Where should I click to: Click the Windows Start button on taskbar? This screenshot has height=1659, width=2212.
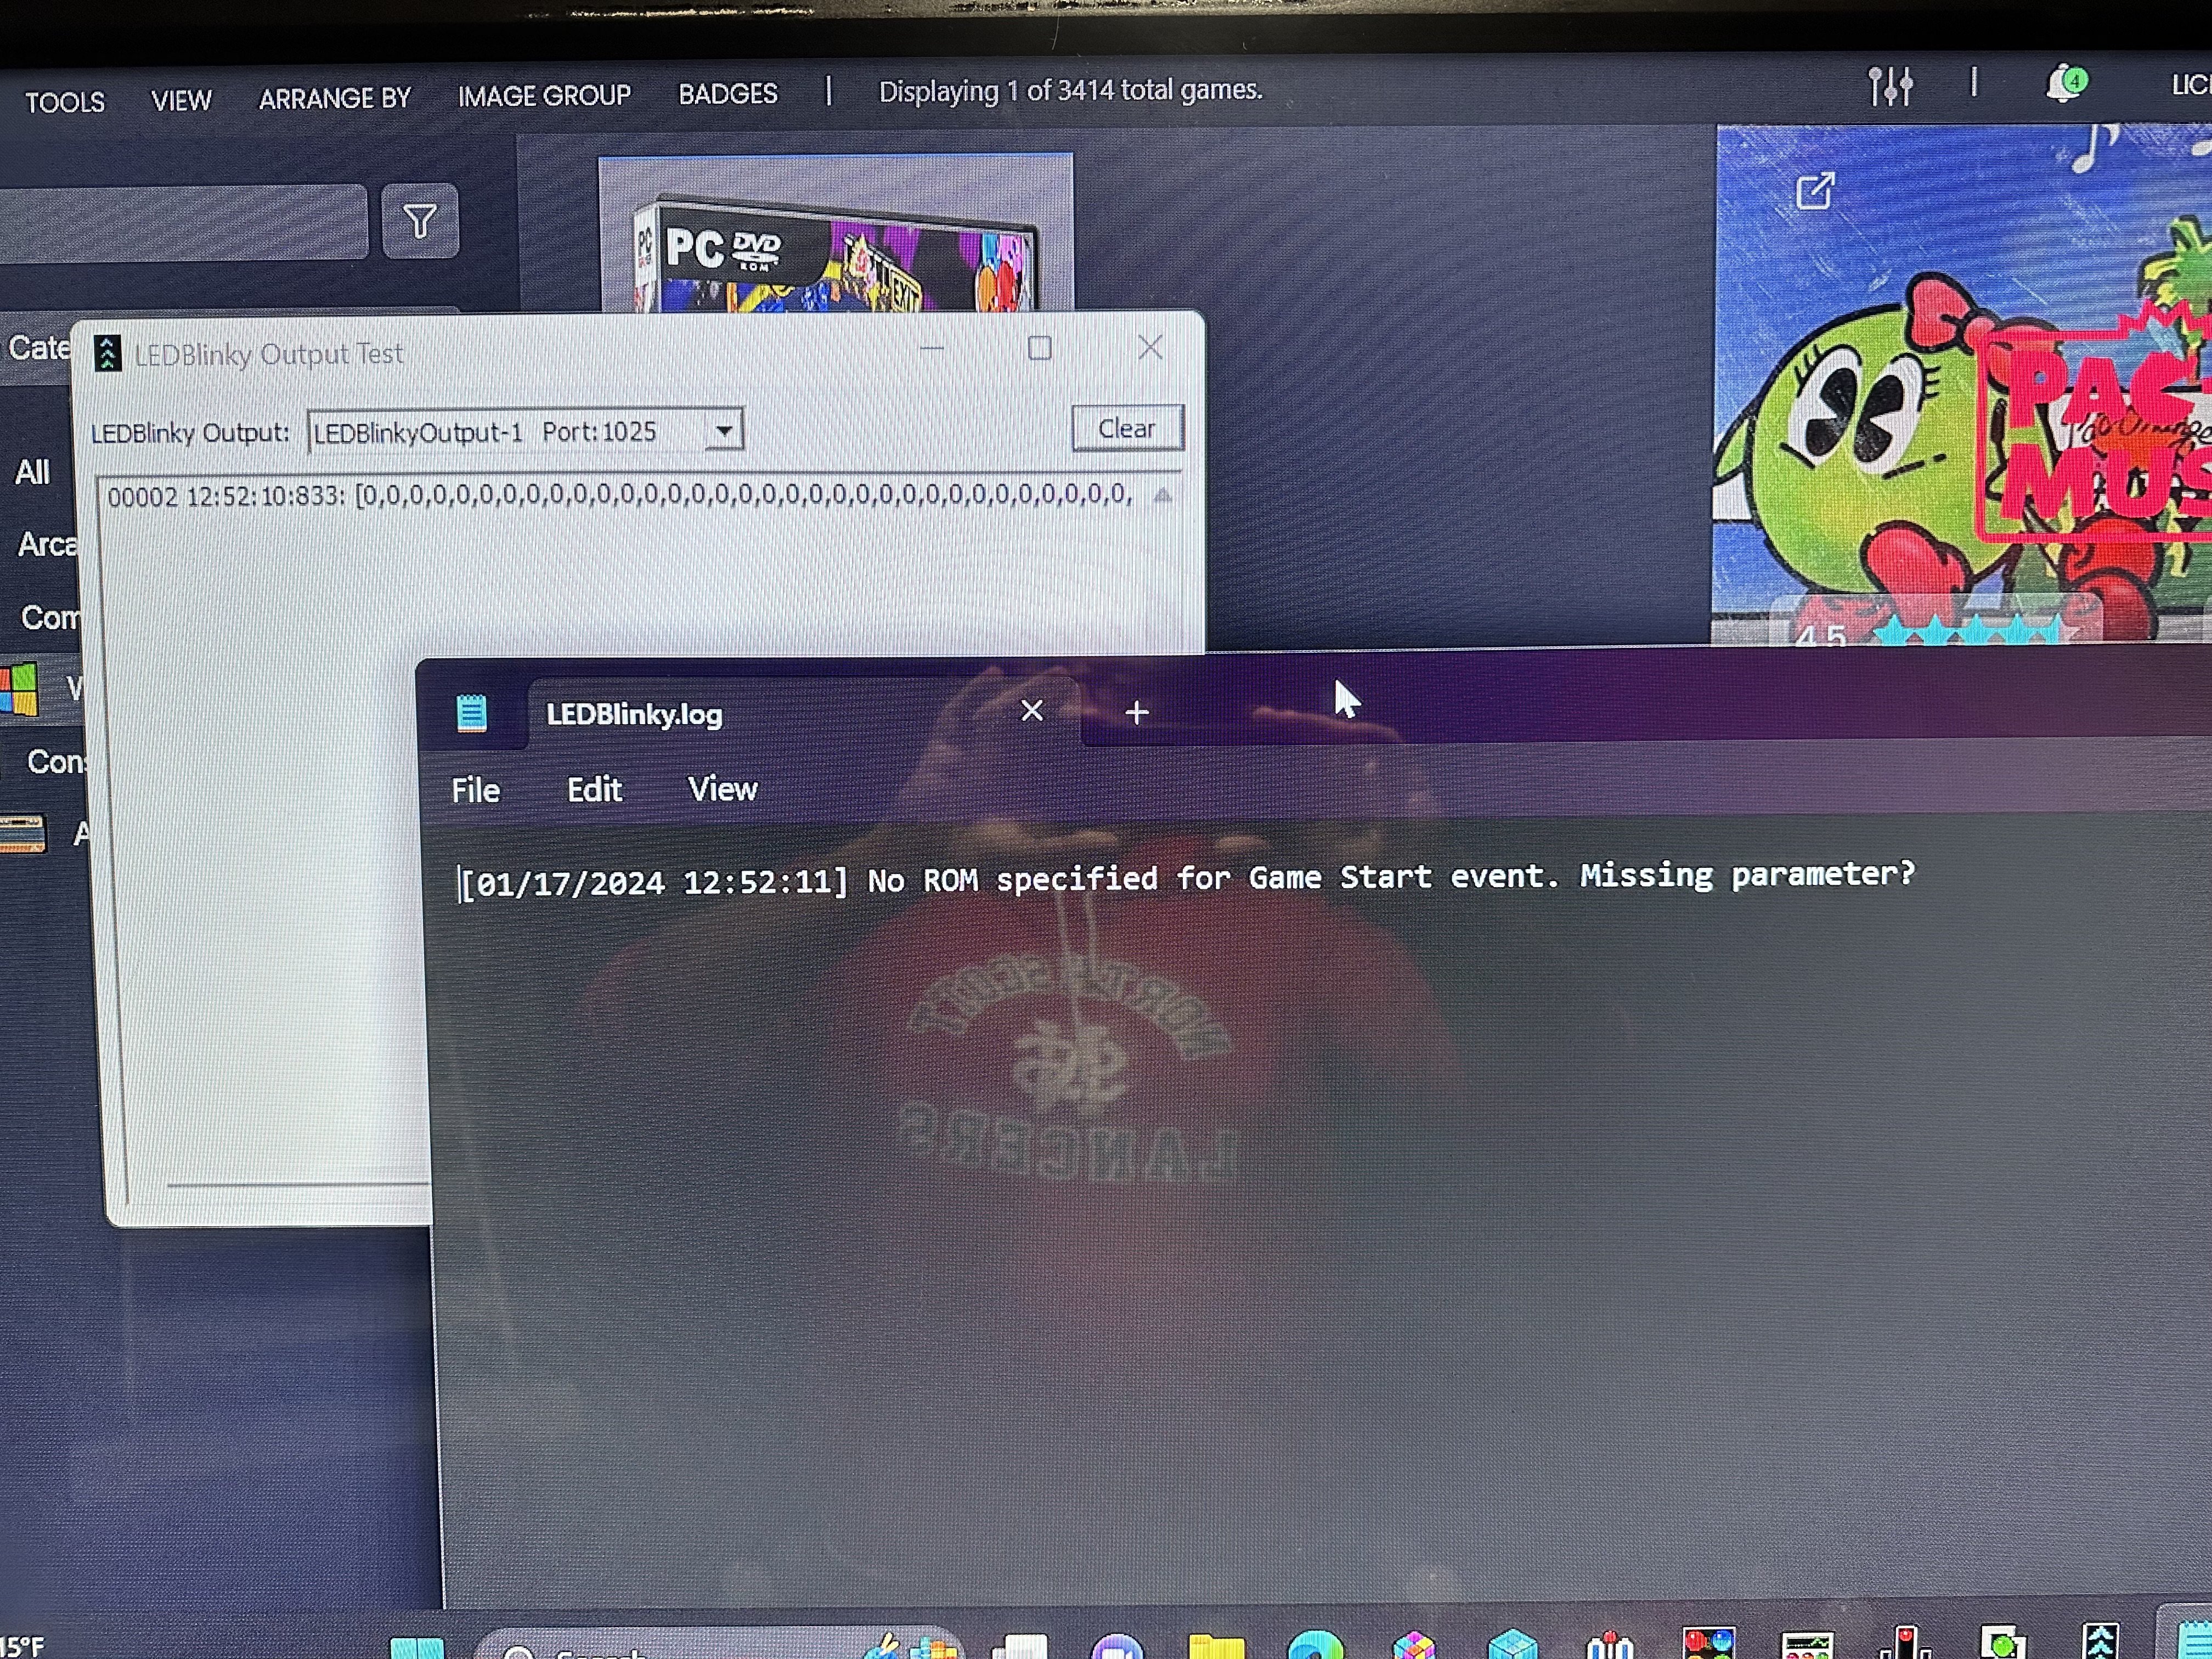(417, 1647)
